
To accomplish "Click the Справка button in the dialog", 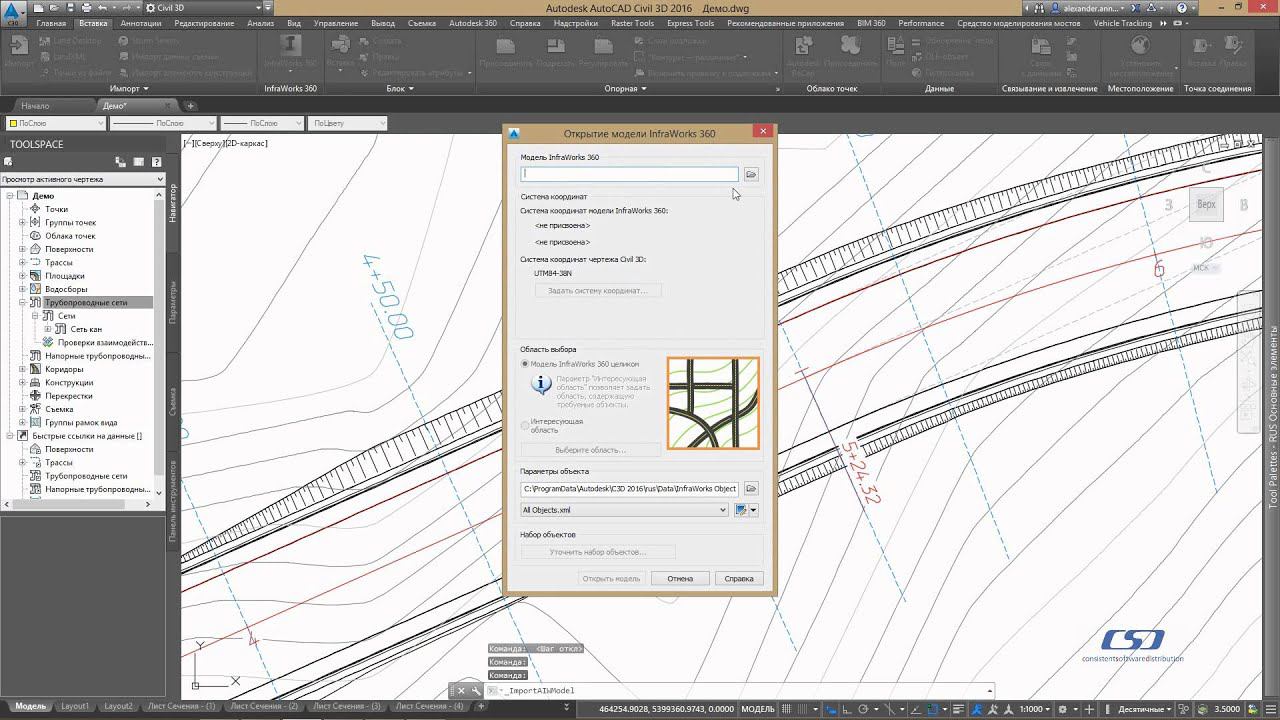I will coord(739,578).
